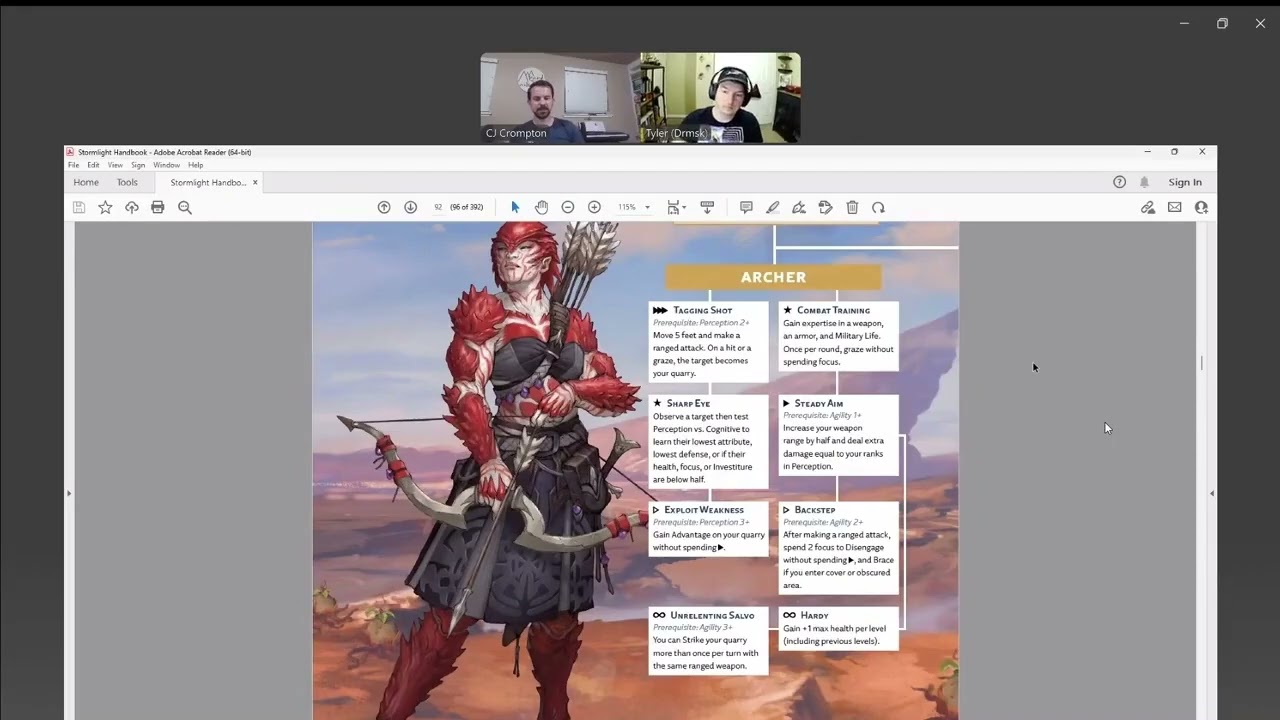The width and height of the screenshot is (1280, 720).
Task: Close the outer video call window
Action: pyautogui.click(x=1260, y=23)
